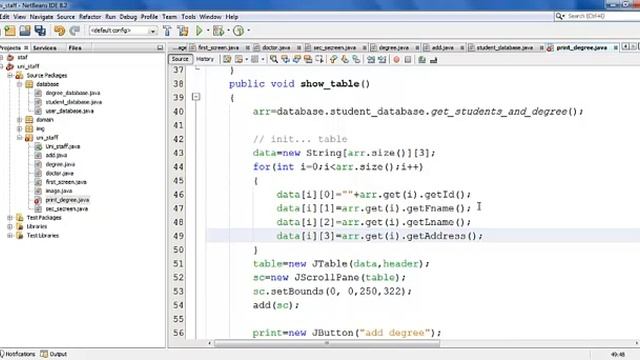Viewport: 640px width, 360px height.
Task: Open Debug Project dropdown arrow
Action: [228, 31]
